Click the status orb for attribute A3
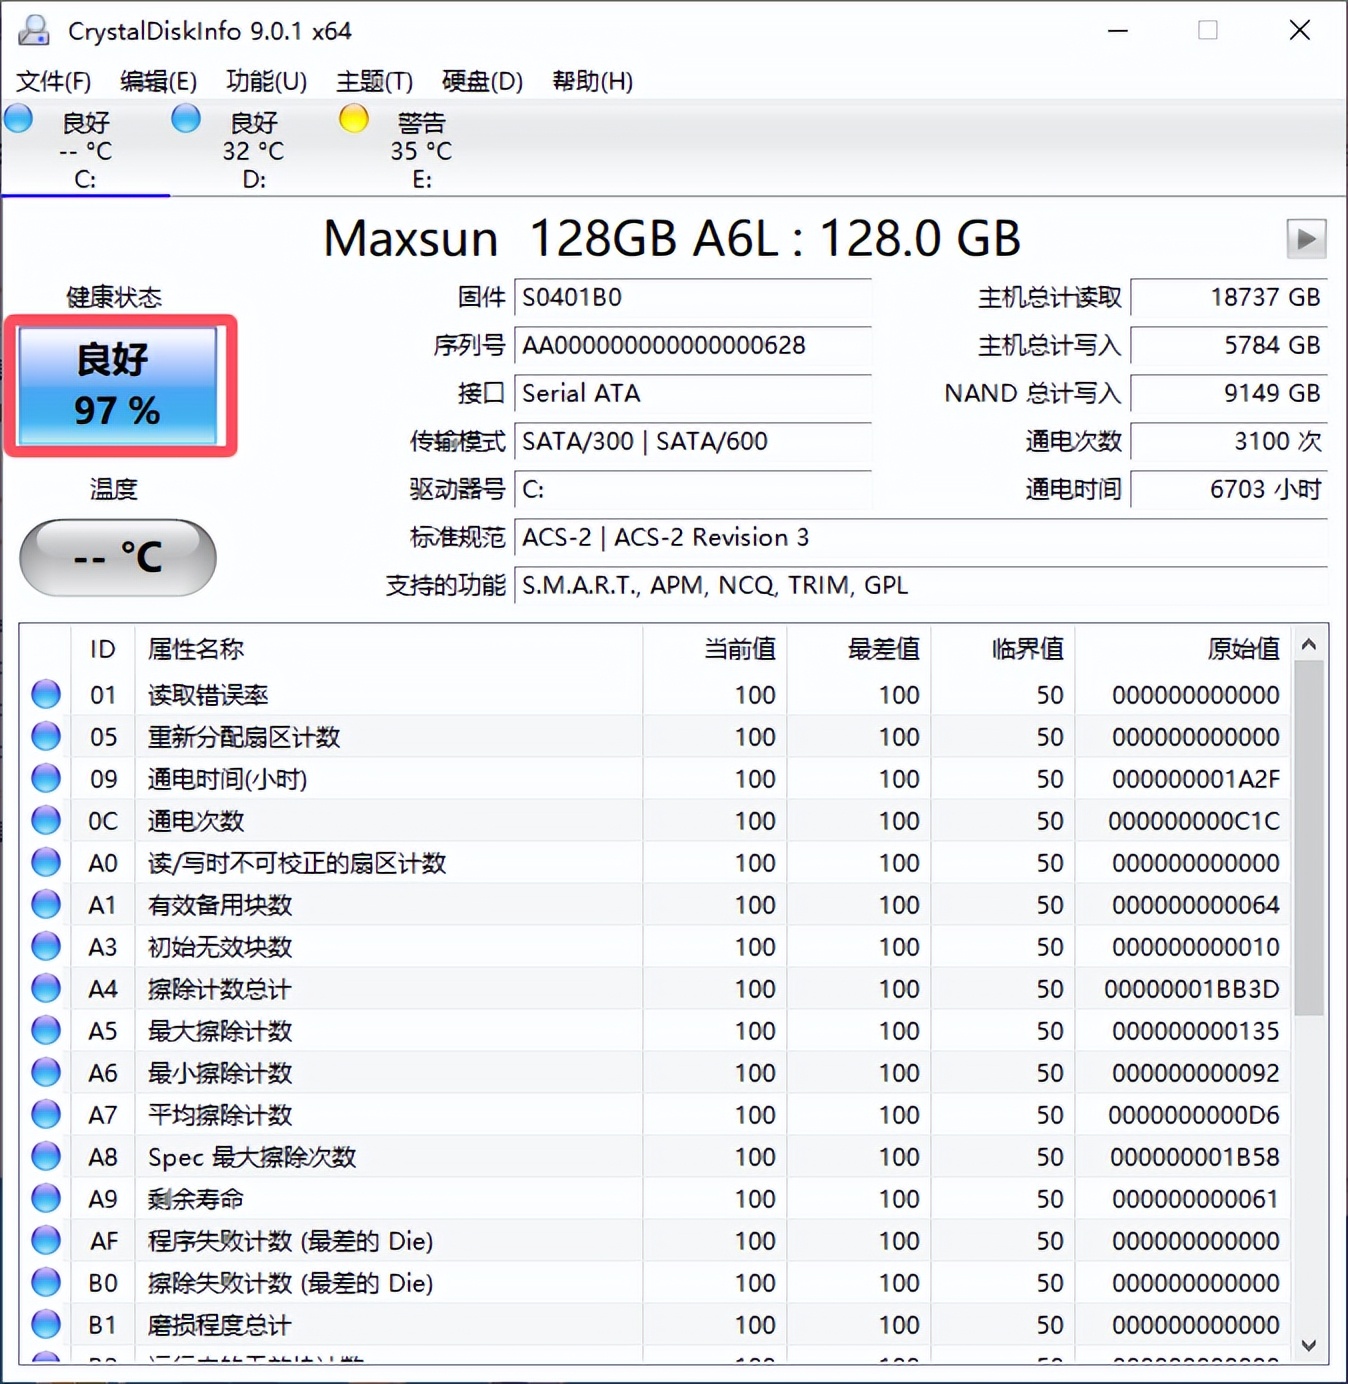 coord(46,946)
